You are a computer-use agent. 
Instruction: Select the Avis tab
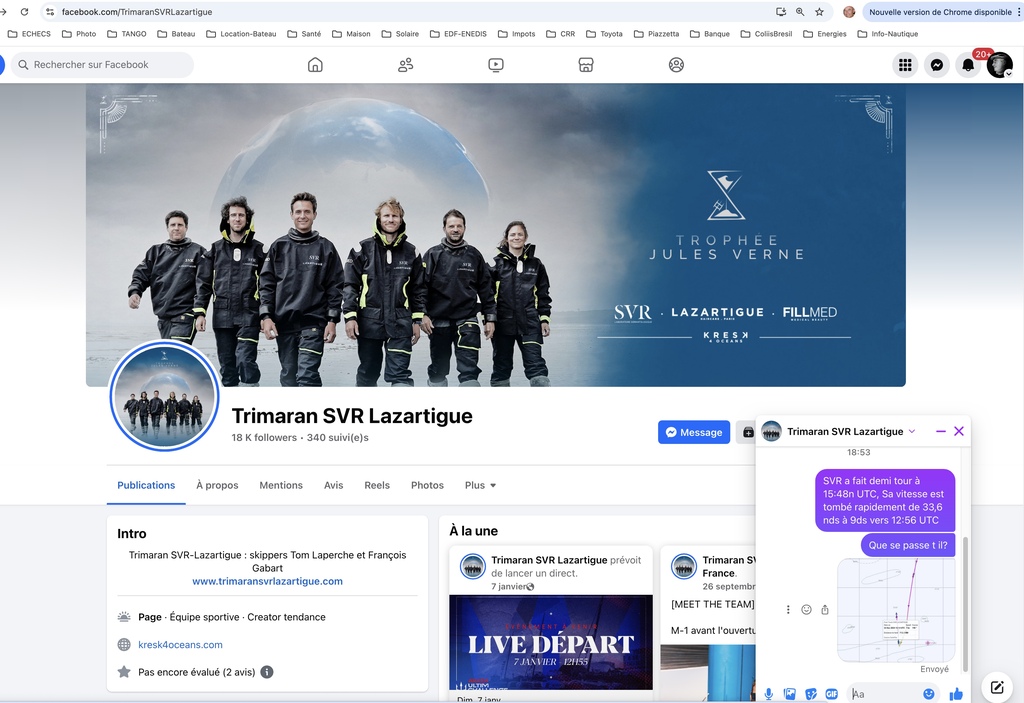[333, 485]
